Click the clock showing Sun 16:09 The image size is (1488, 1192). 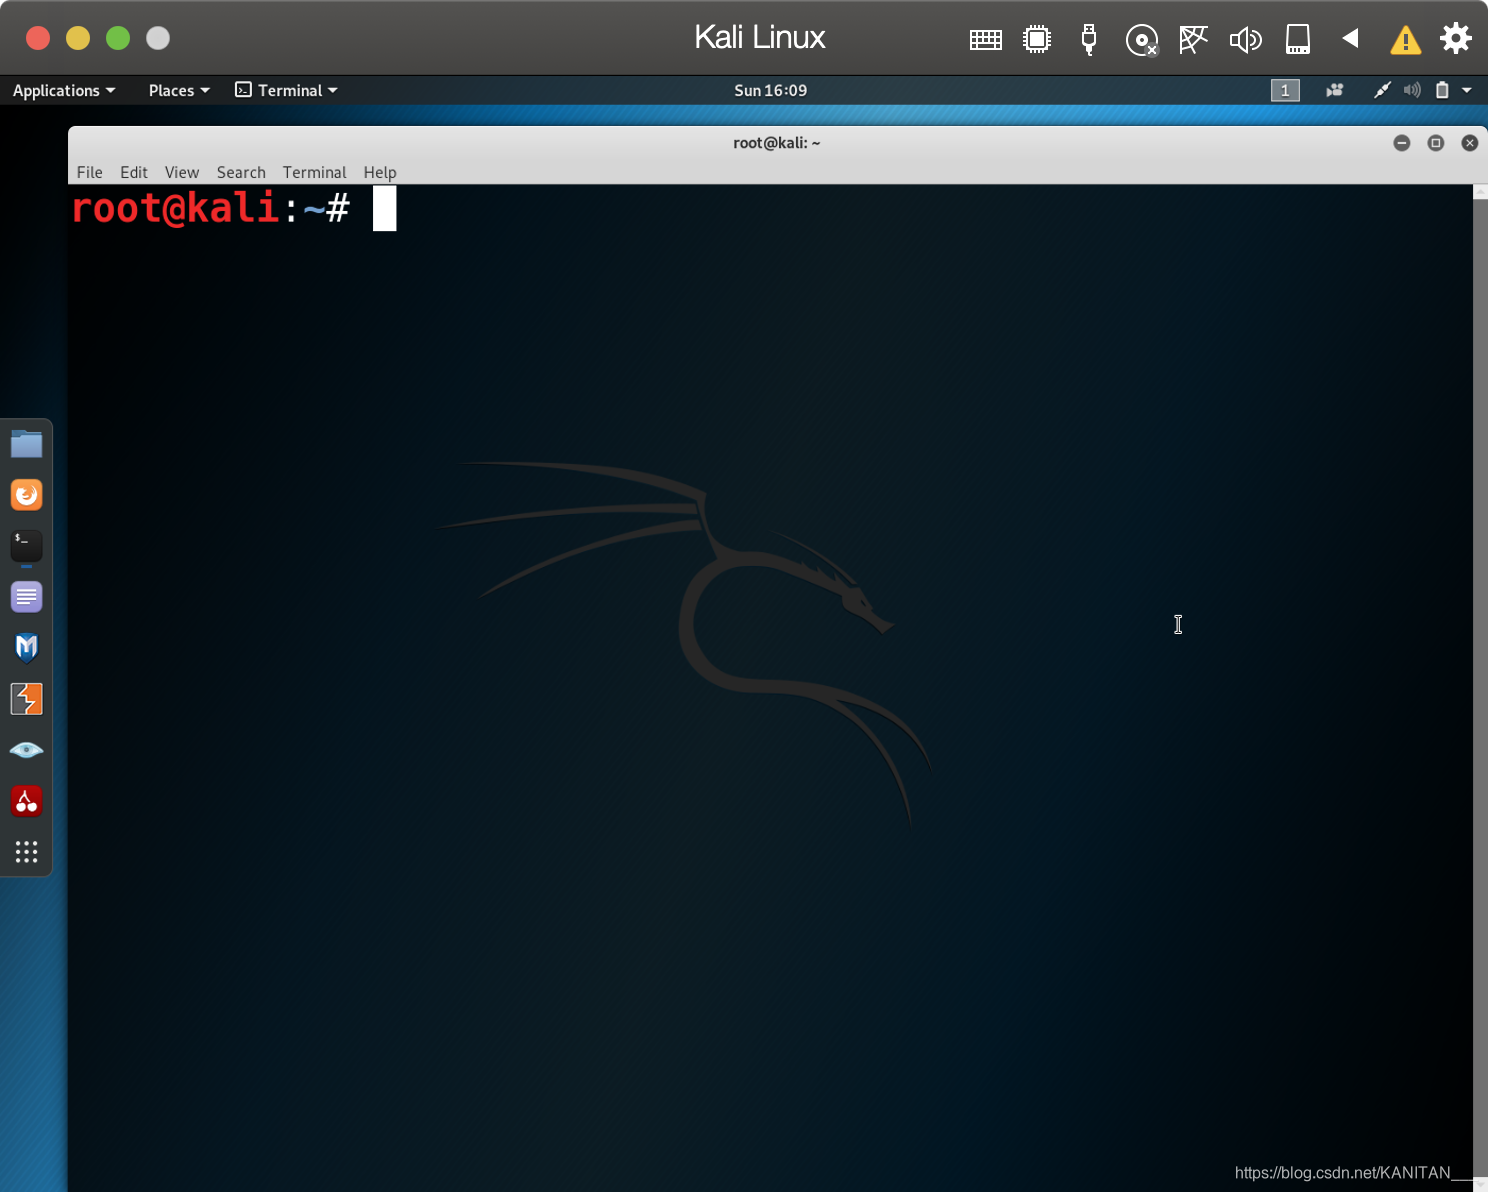coord(770,90)
